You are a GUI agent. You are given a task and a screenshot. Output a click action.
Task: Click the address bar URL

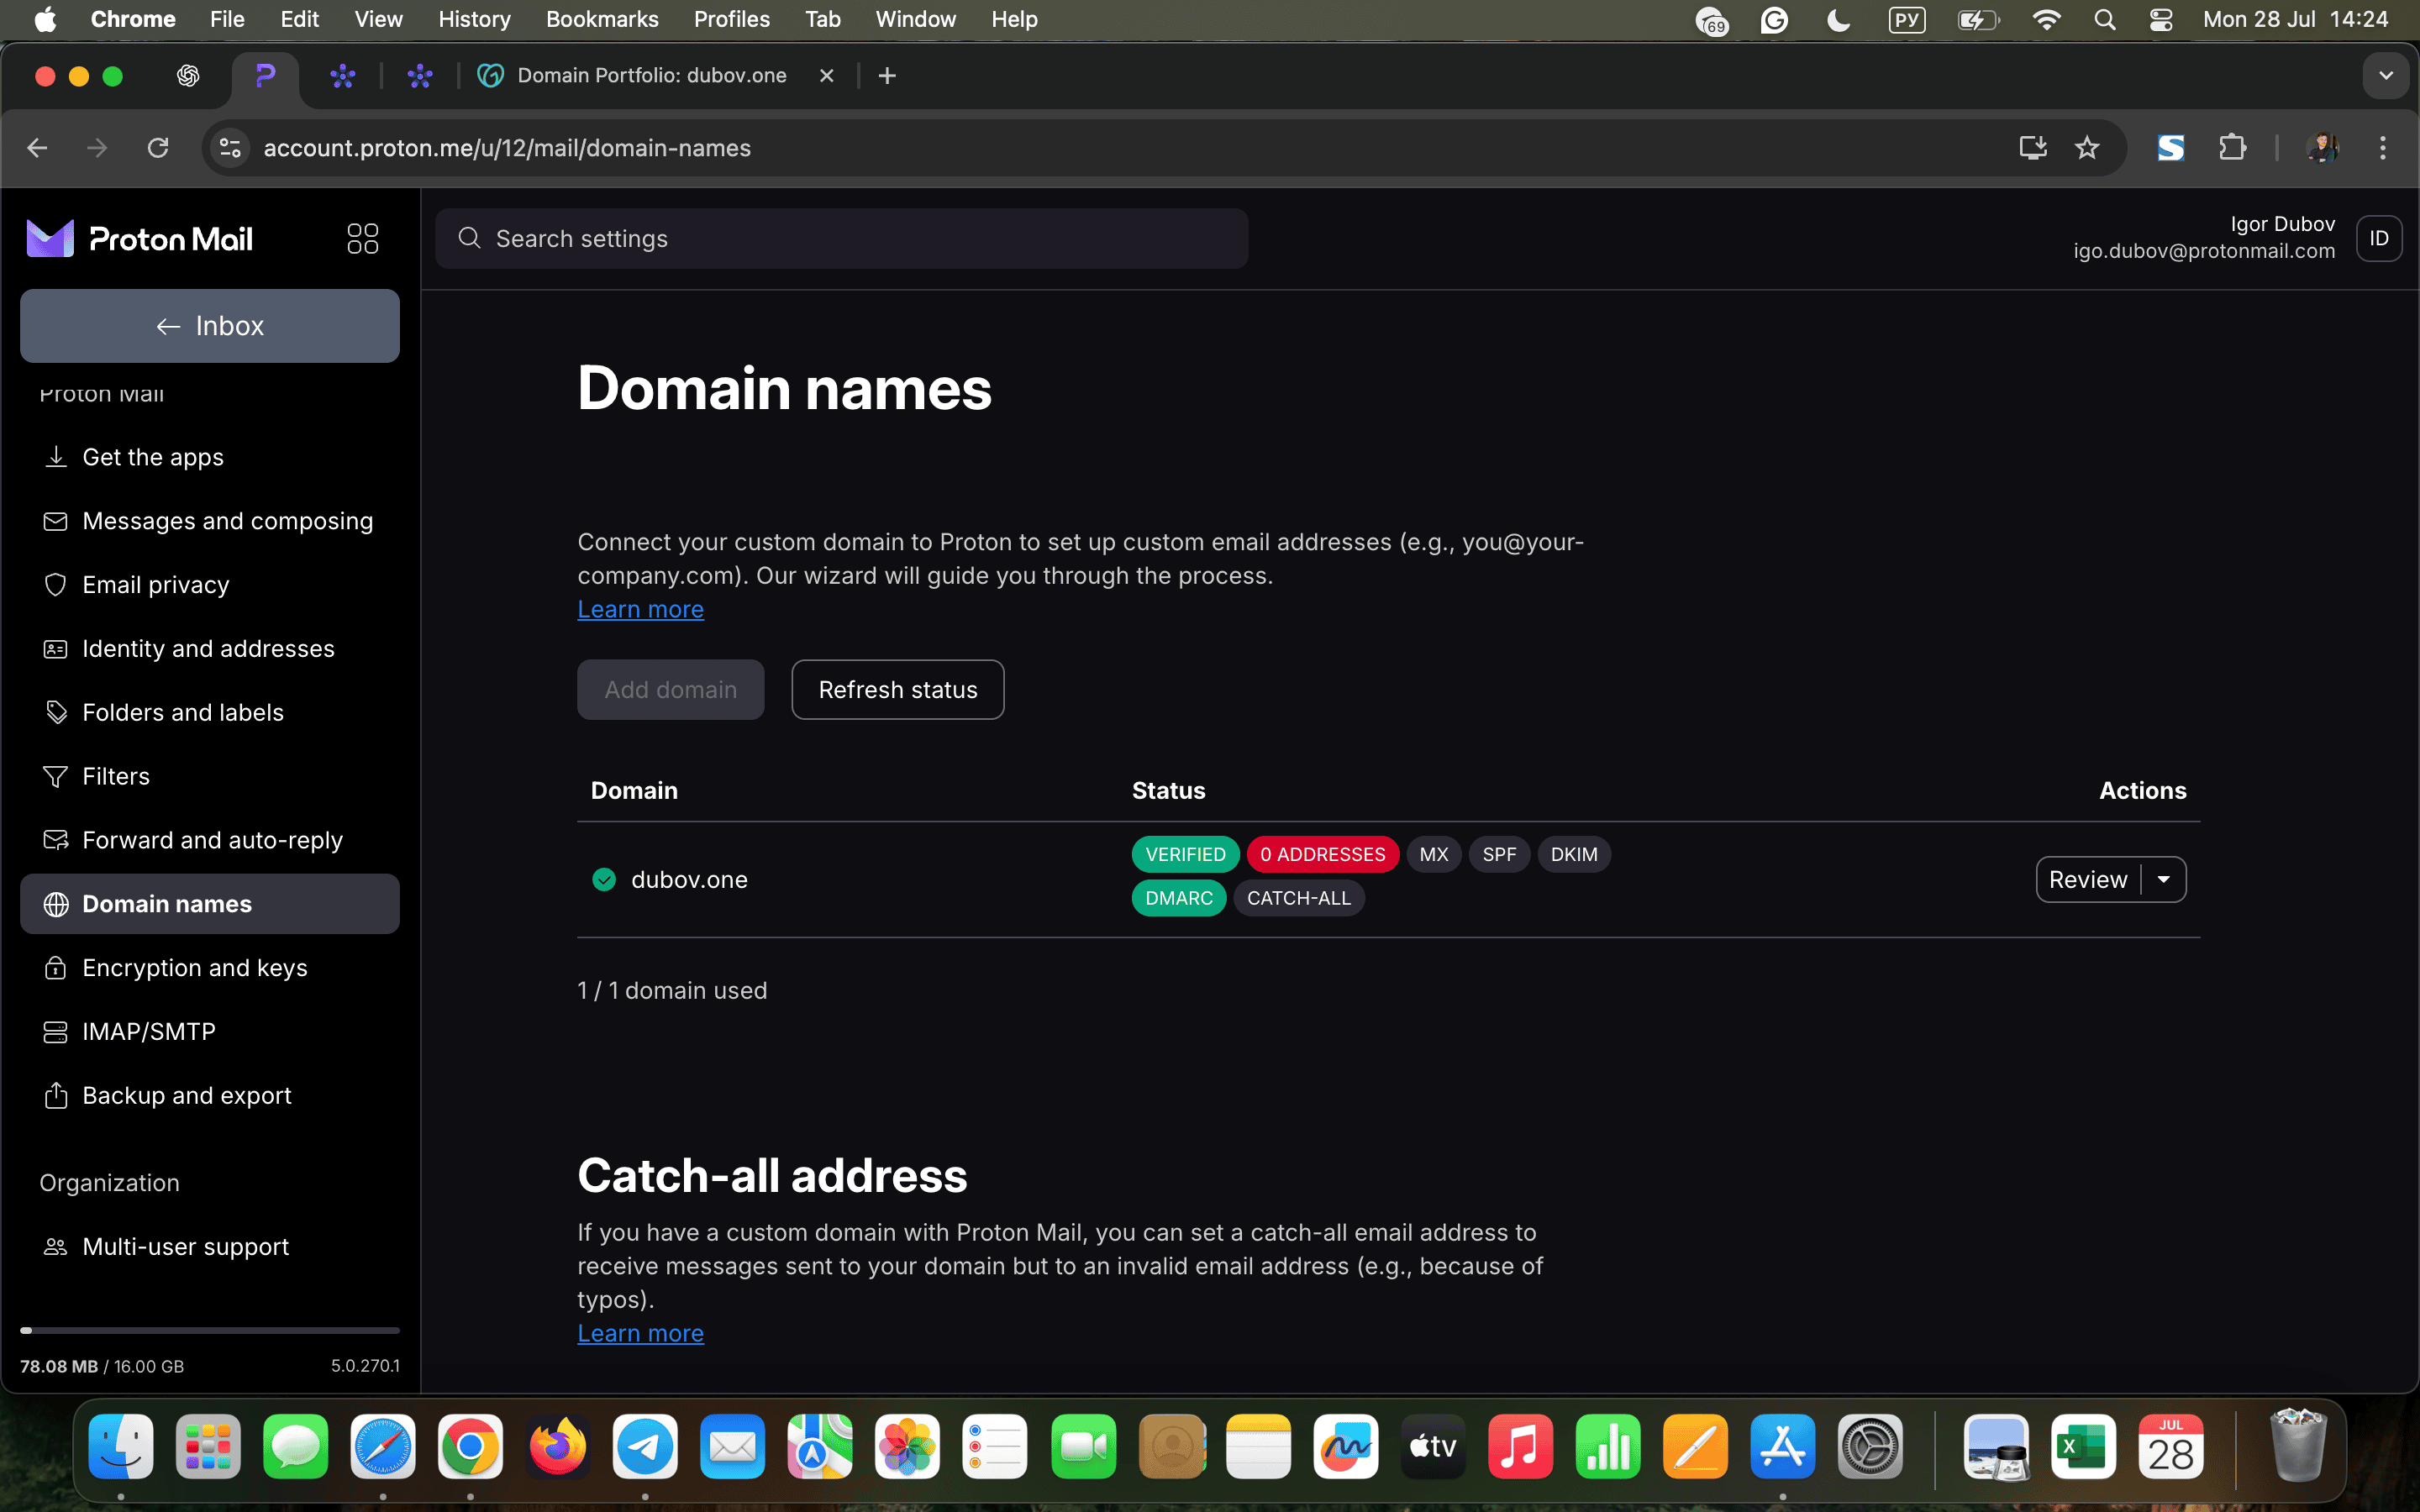(x=507, y=148)
